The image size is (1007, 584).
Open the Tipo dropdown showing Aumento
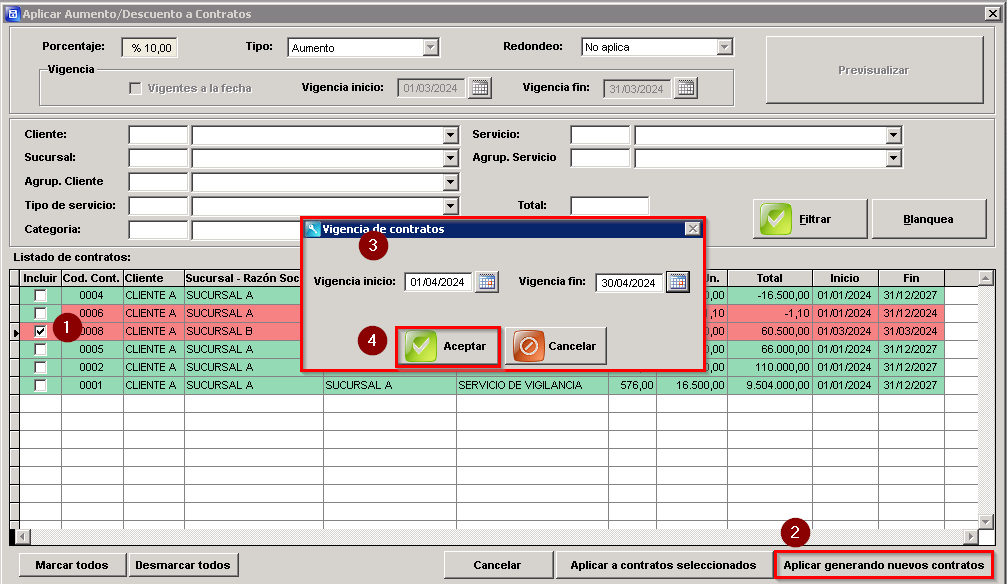point(431,48)
